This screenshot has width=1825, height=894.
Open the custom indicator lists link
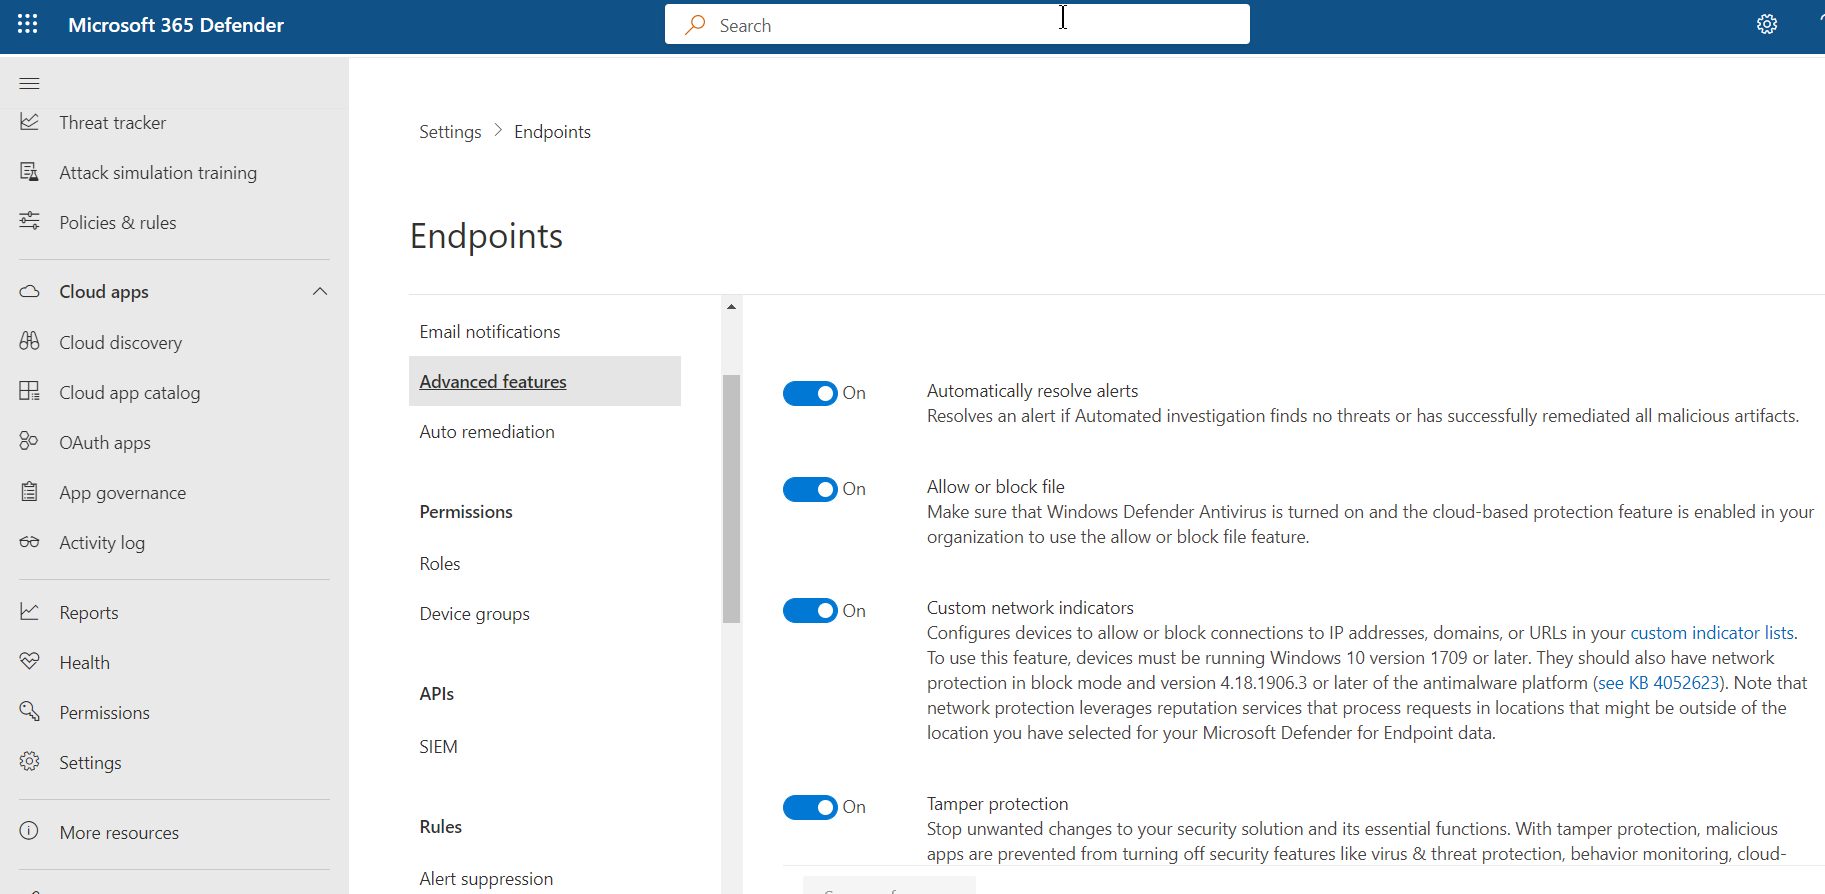click(x=1711, y=633)
